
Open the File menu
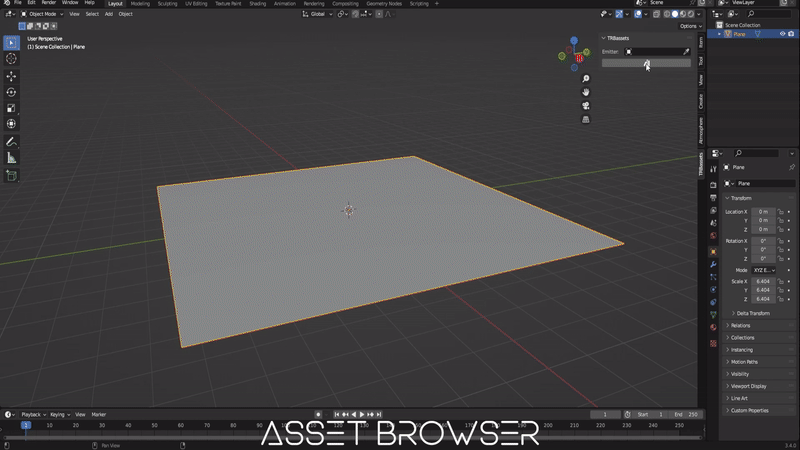point(18,3)
